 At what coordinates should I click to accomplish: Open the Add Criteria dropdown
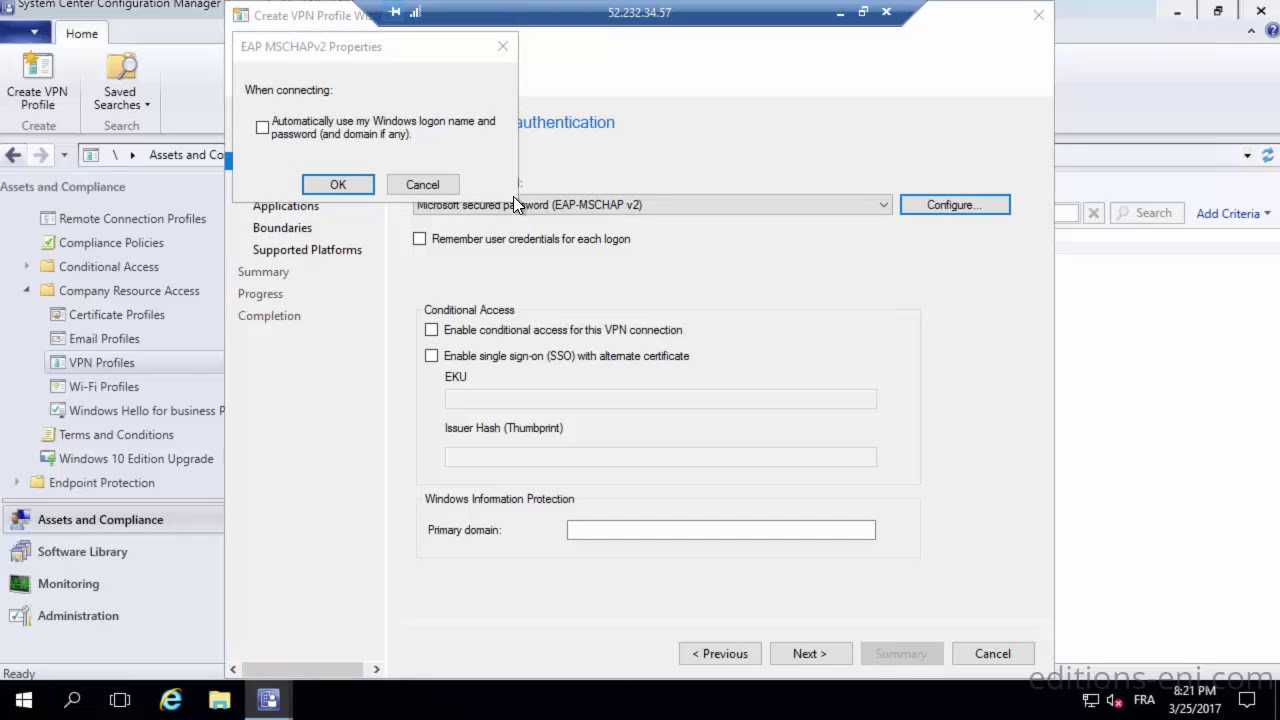click(x=1233, y=213)
